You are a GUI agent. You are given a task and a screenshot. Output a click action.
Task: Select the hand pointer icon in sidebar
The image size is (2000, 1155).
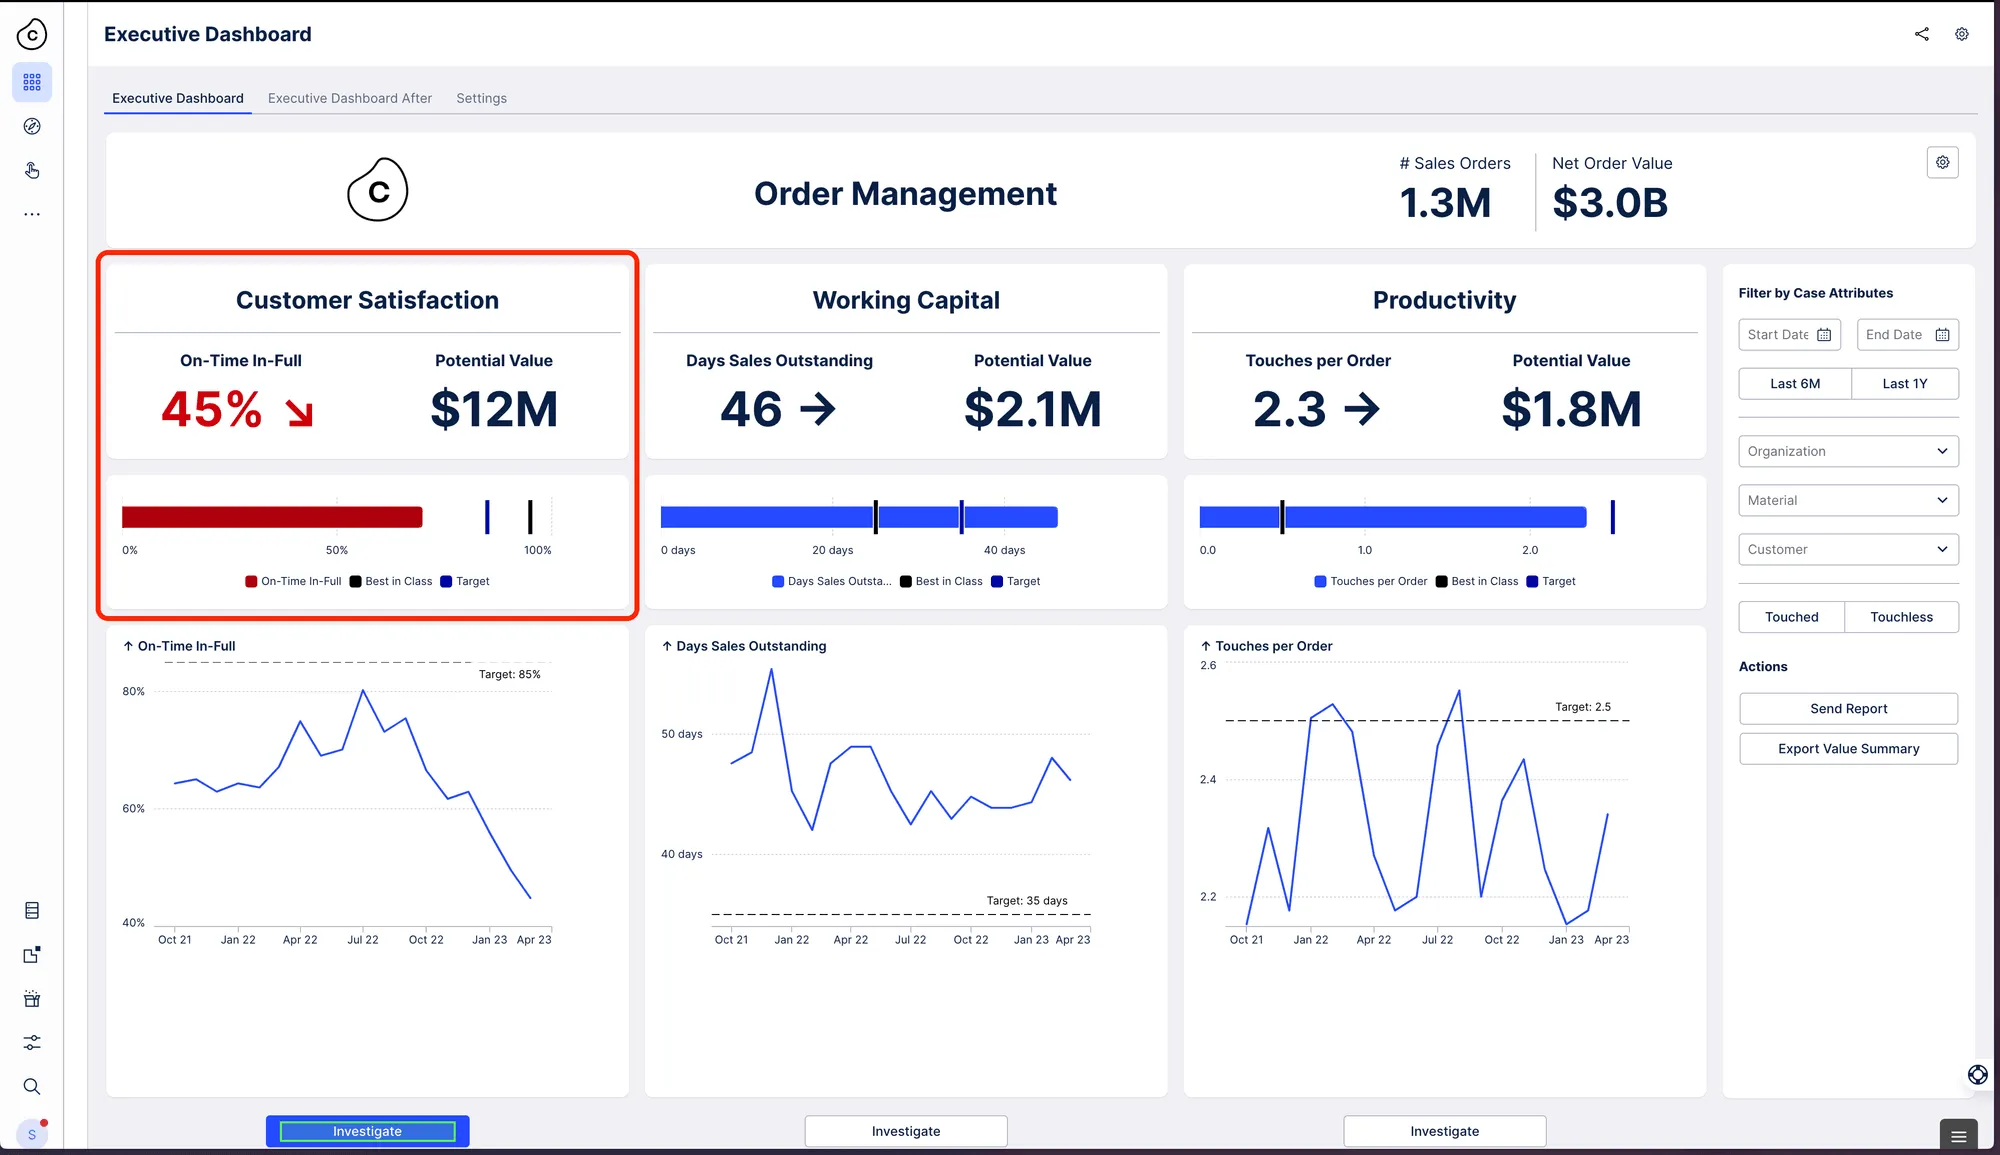(32, 170)
